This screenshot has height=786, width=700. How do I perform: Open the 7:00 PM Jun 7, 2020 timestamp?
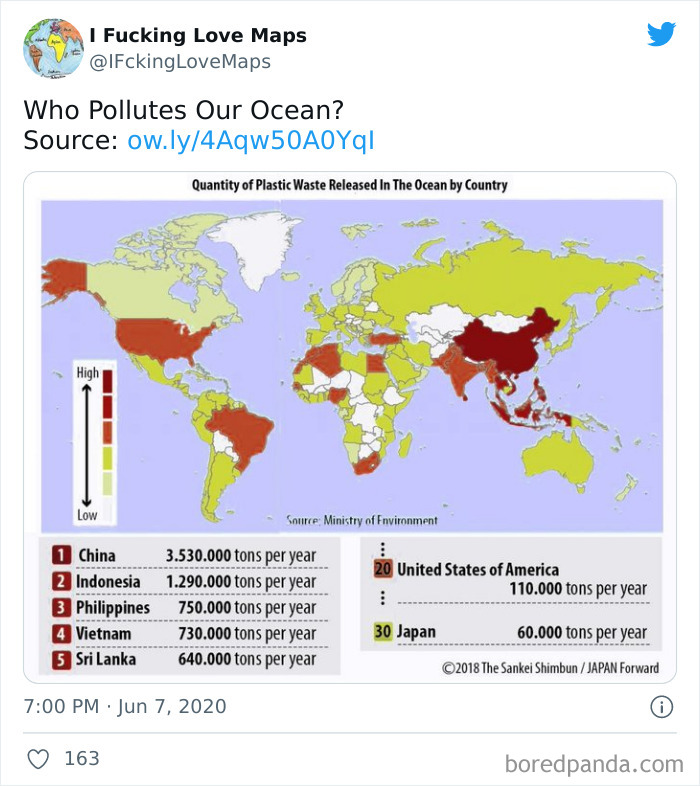click(x=125, y=706)
